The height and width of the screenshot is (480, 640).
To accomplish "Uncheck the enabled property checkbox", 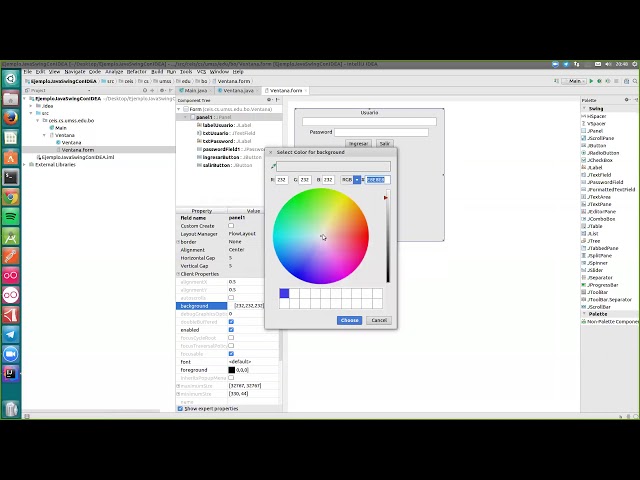I will [231, 330].
